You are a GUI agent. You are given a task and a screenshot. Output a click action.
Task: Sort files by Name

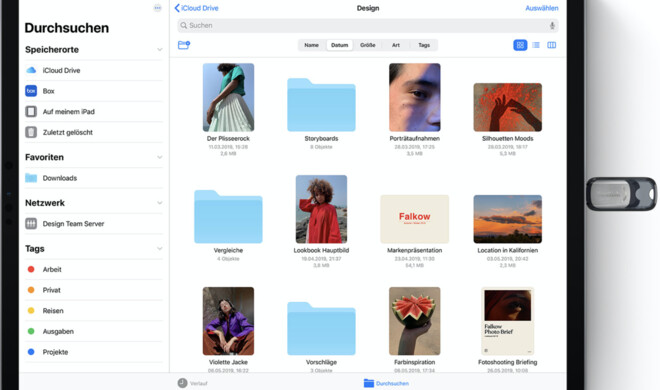[x=311, y=45]
